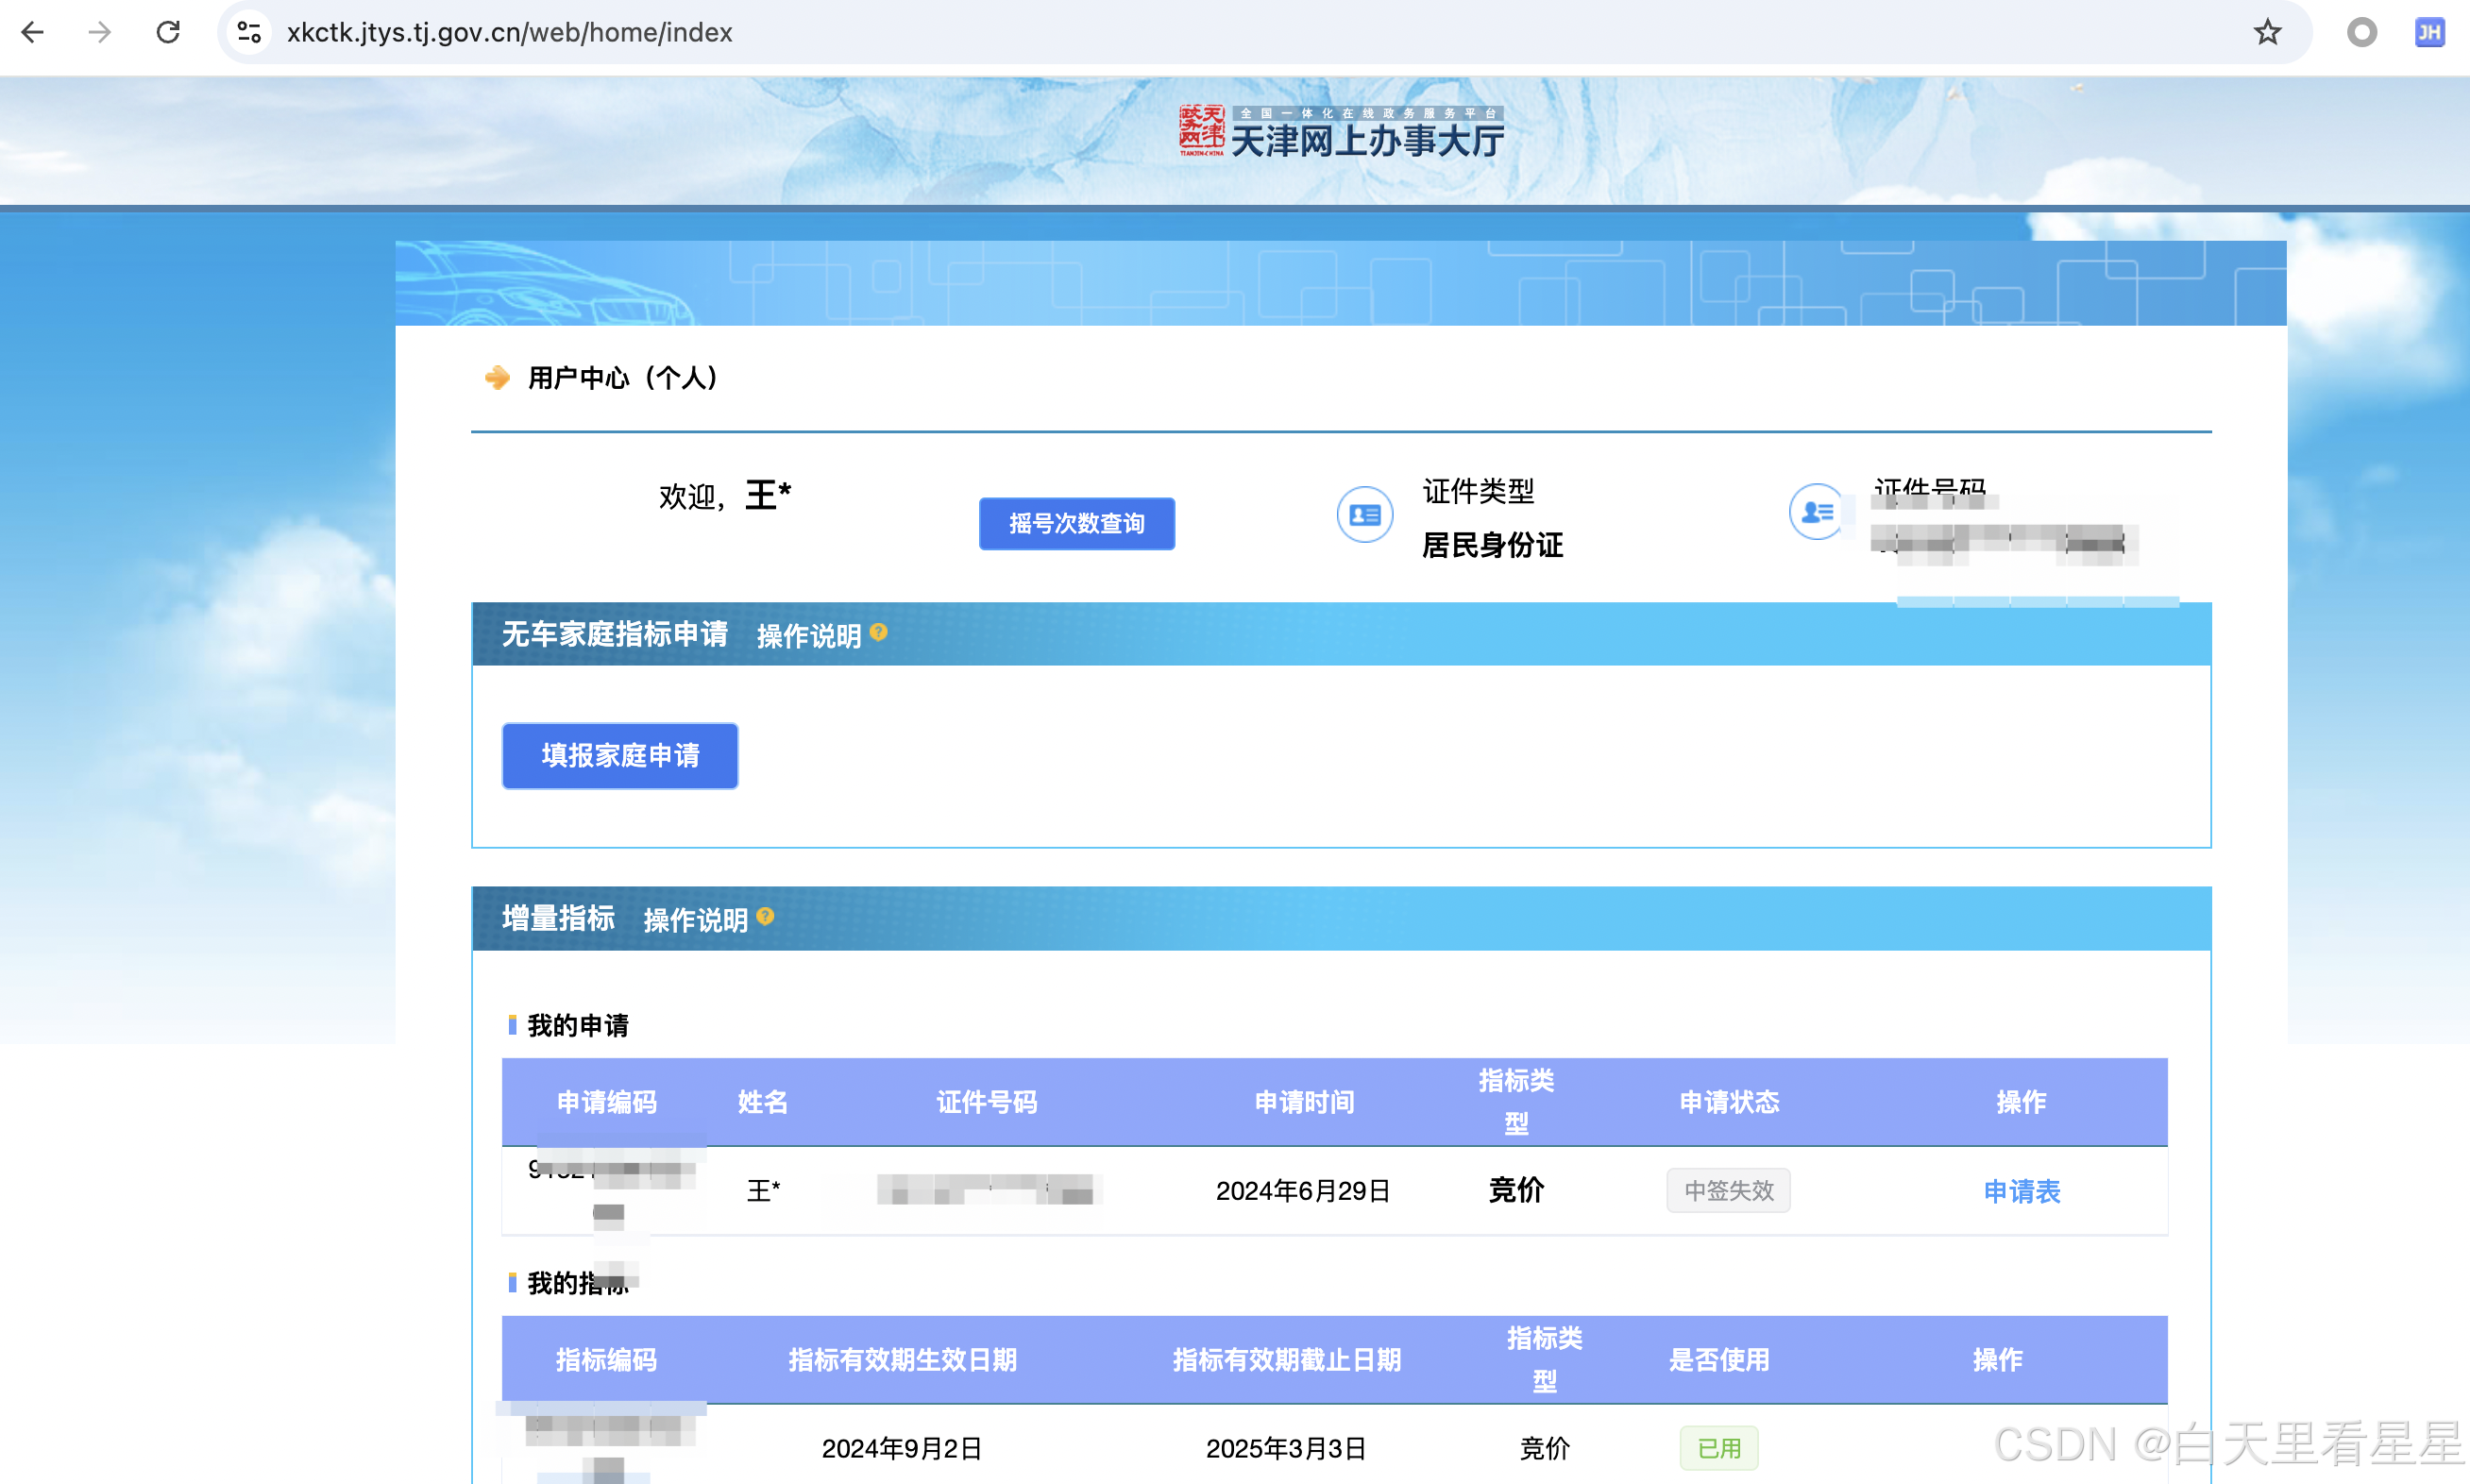
Task: Open the 申请表 link
Action: click(2021, 1190)
